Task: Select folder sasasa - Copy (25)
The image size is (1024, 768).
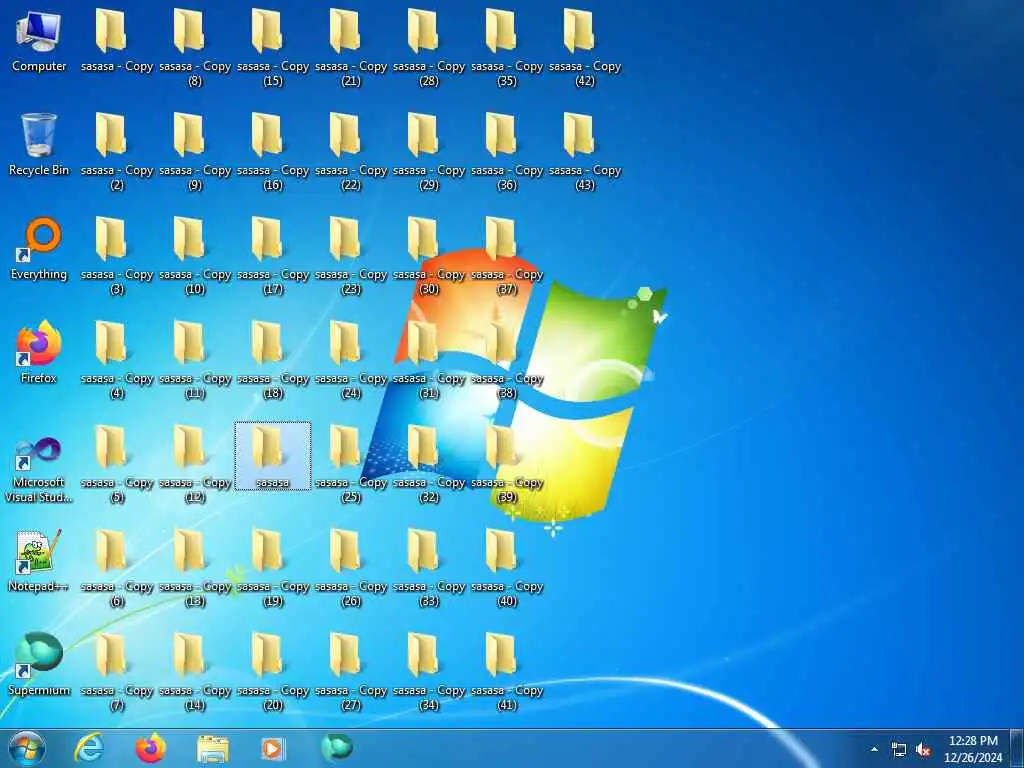Action: click(351, 464)
